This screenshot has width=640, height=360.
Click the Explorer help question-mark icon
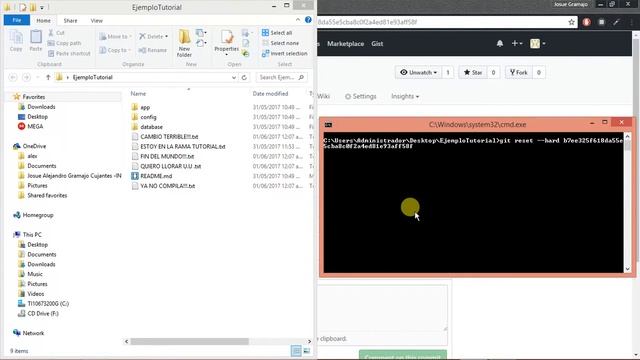(x=308, y=20)
